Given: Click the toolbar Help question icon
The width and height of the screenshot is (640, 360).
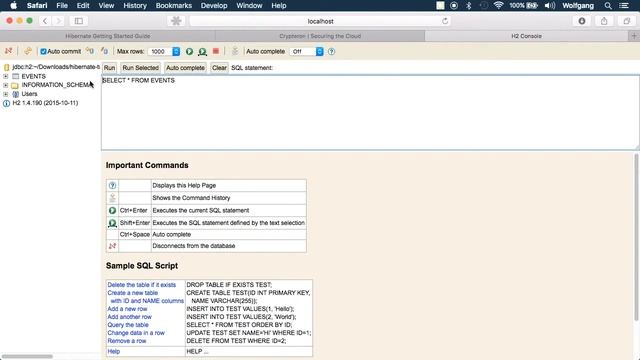Looking at the screenshot, I should [x=331, y=51].
